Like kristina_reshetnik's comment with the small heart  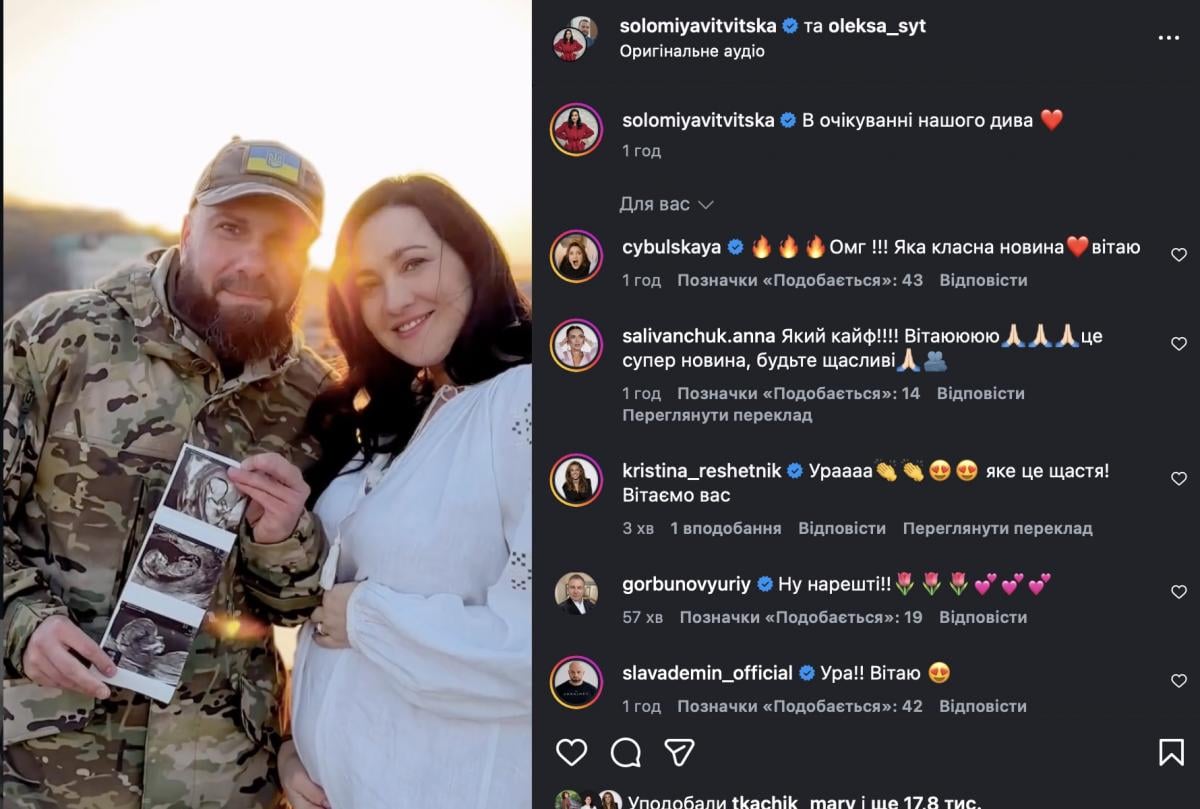click(x=1179, y=479)
